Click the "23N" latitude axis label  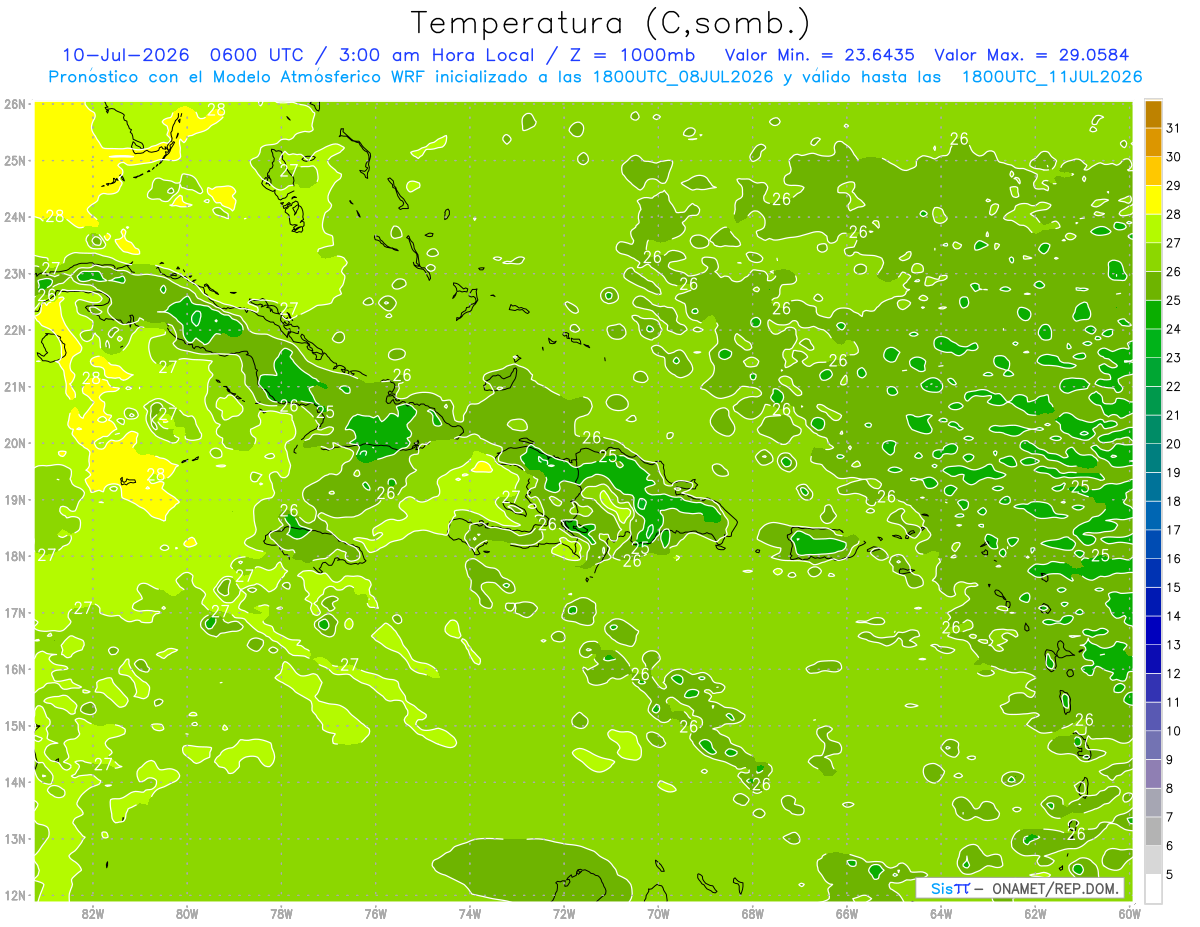click(14, 273)
